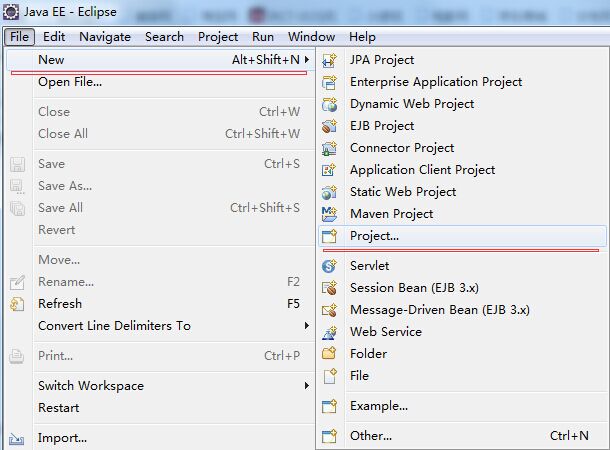Choose Open File... from File menu
610x450 pixels.
pyautogui.click(x=160, y=82)
